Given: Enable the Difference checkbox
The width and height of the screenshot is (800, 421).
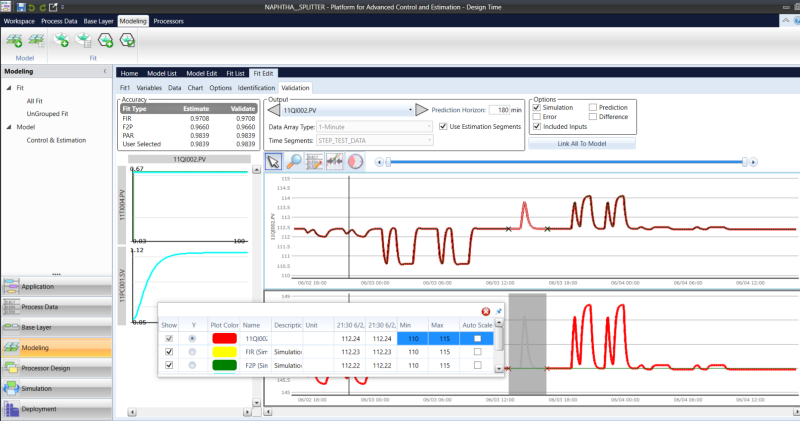Looking at the screenshot, I should click(592, 117).
